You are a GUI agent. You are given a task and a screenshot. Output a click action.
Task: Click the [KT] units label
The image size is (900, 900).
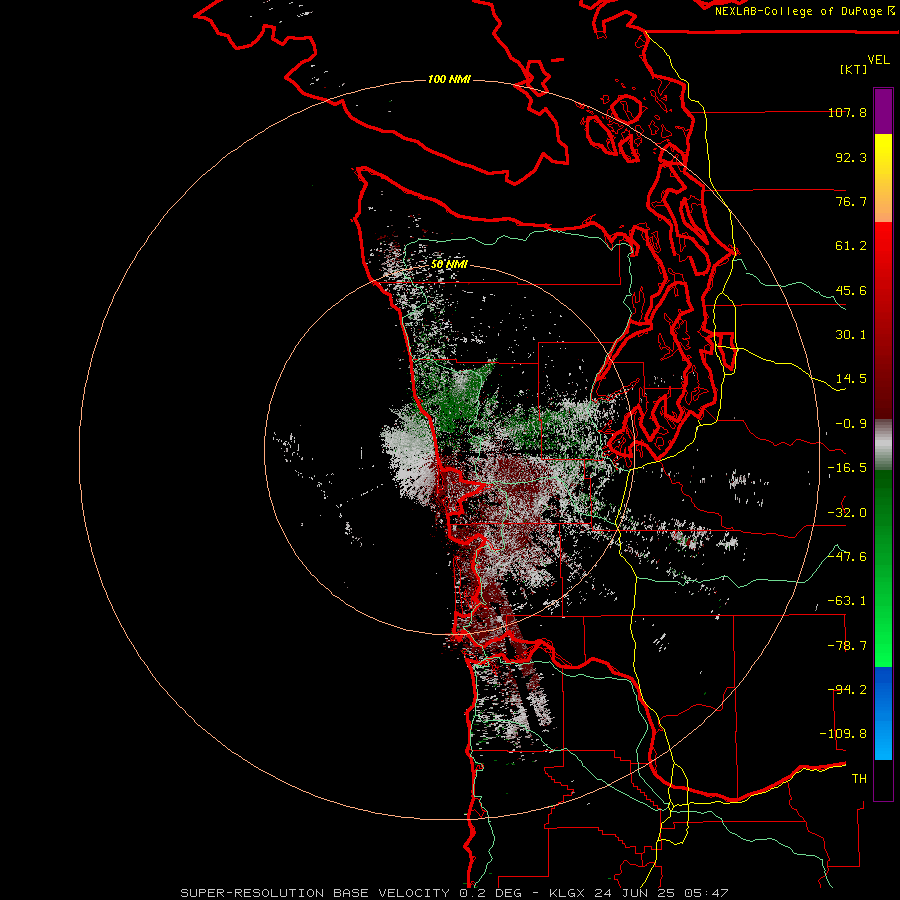click(x=854, y=69)
